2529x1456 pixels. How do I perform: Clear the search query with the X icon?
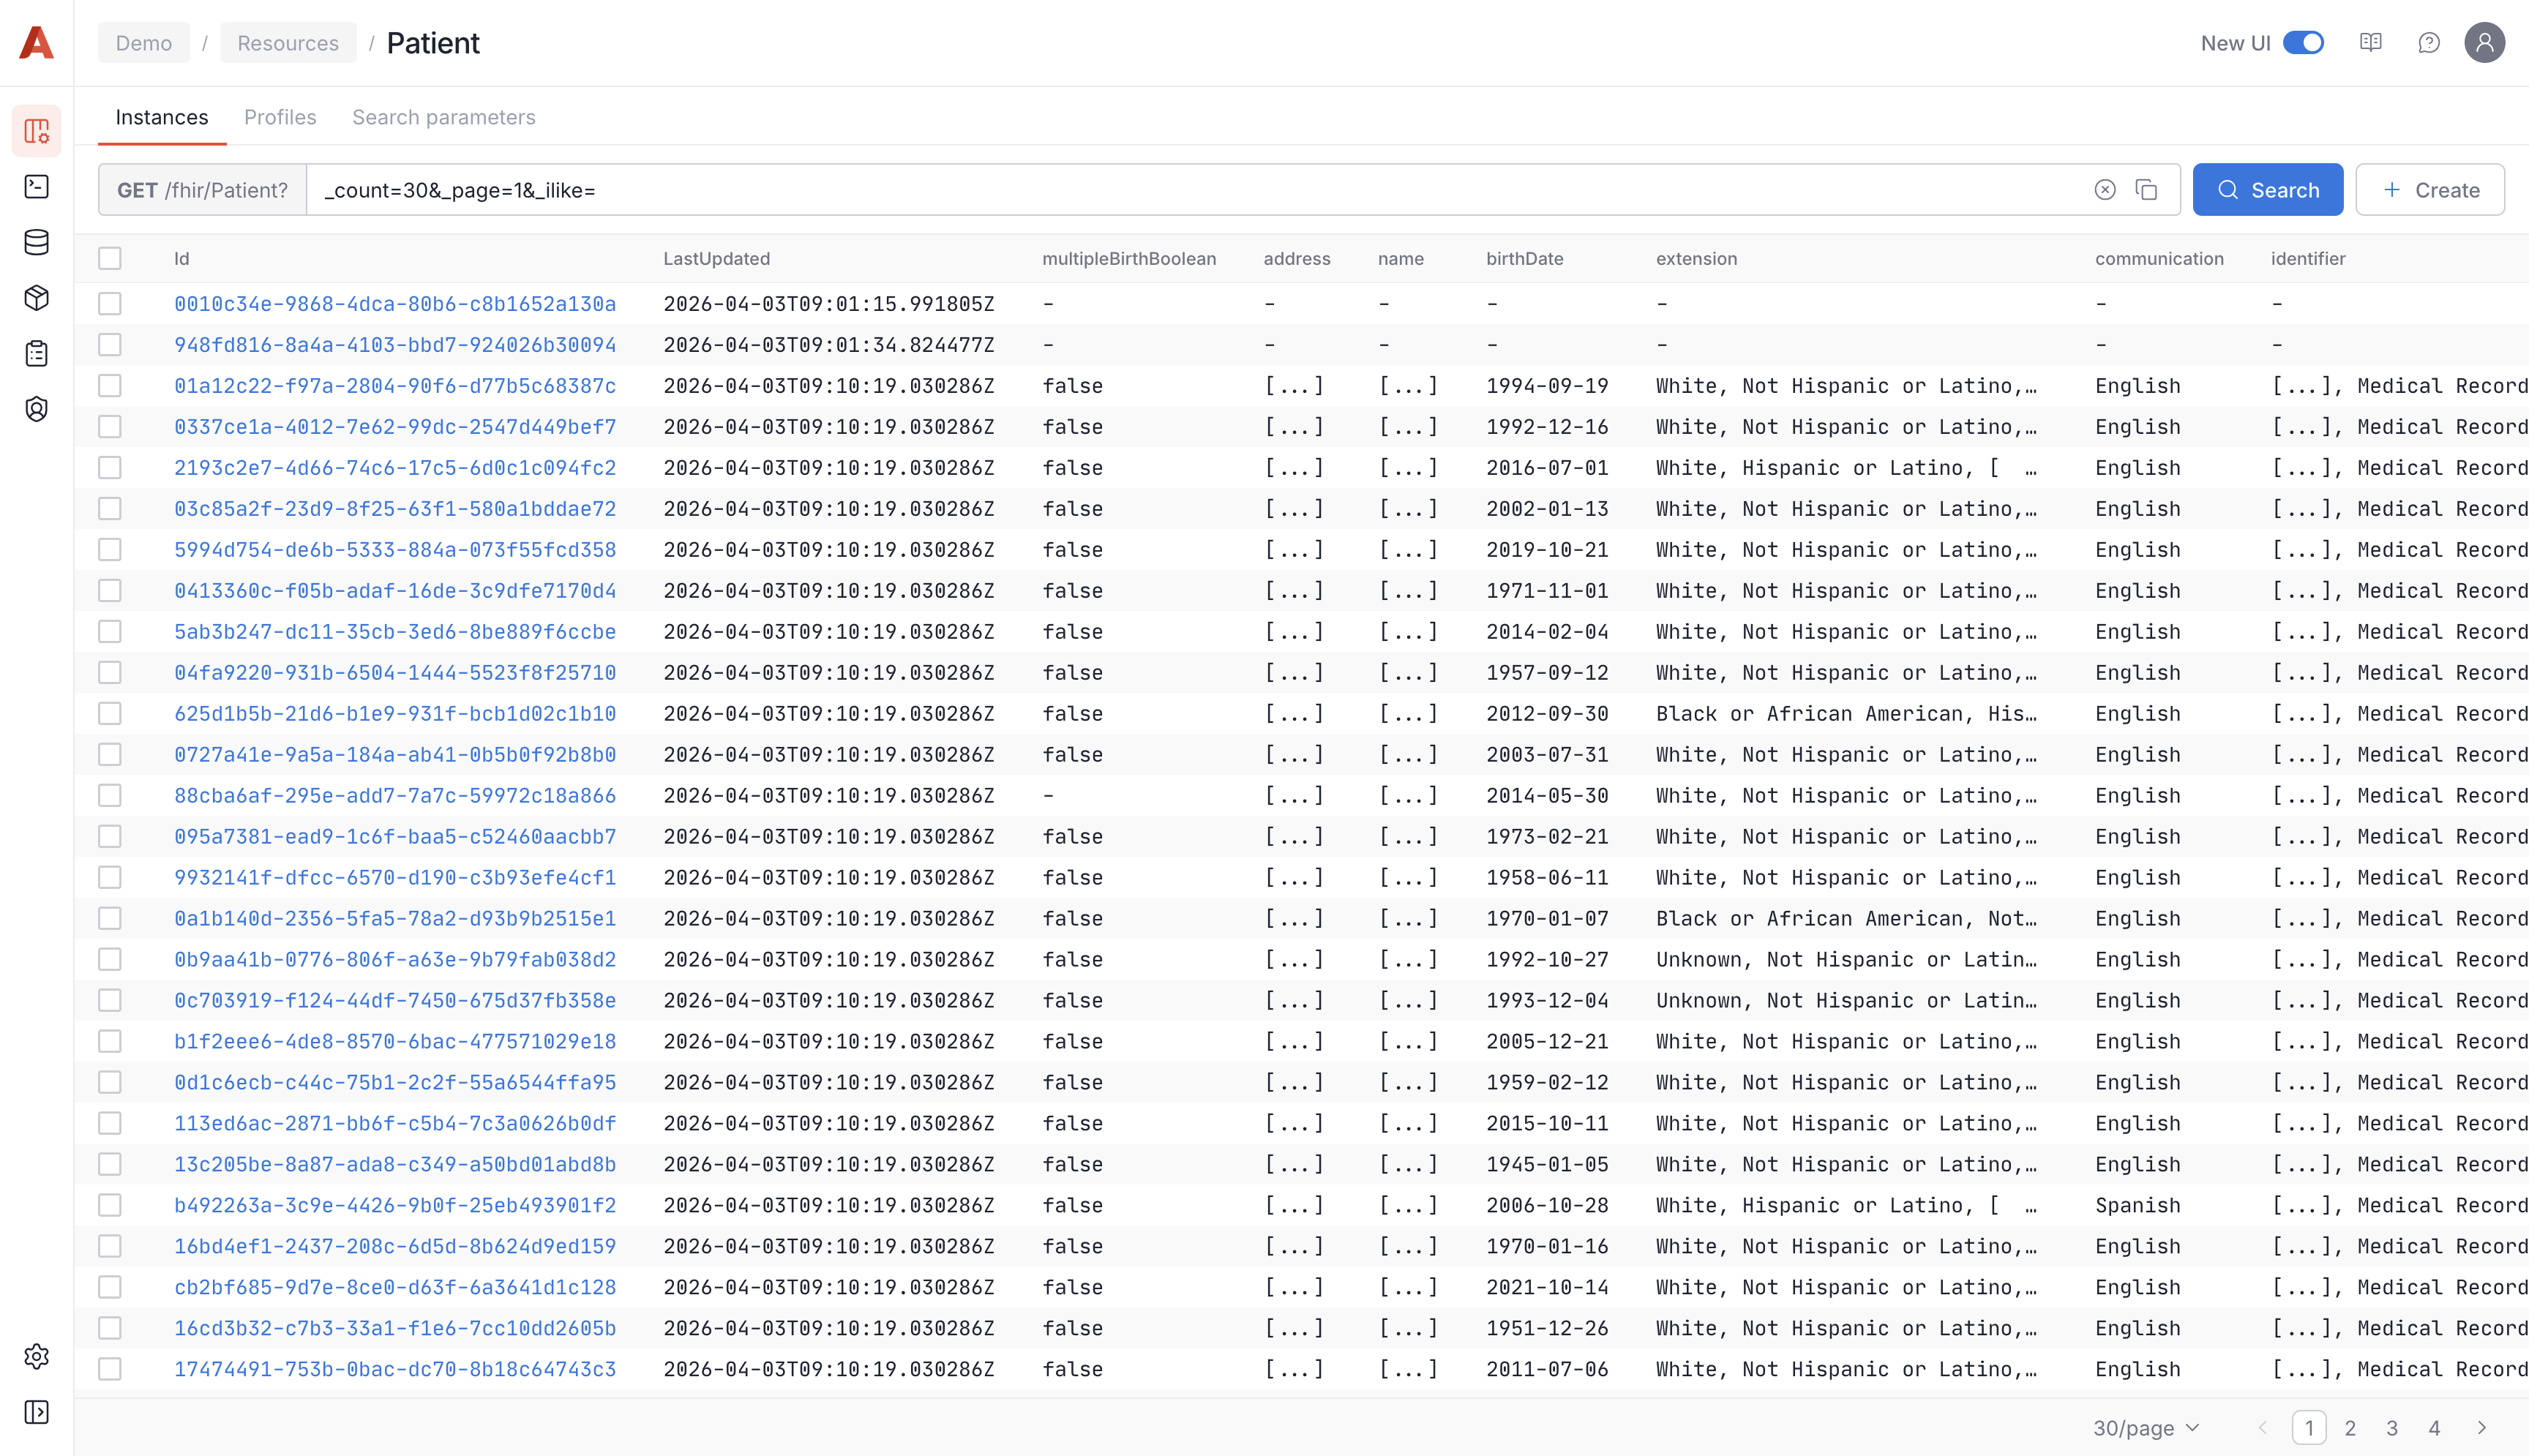(x=2106, y=189)
